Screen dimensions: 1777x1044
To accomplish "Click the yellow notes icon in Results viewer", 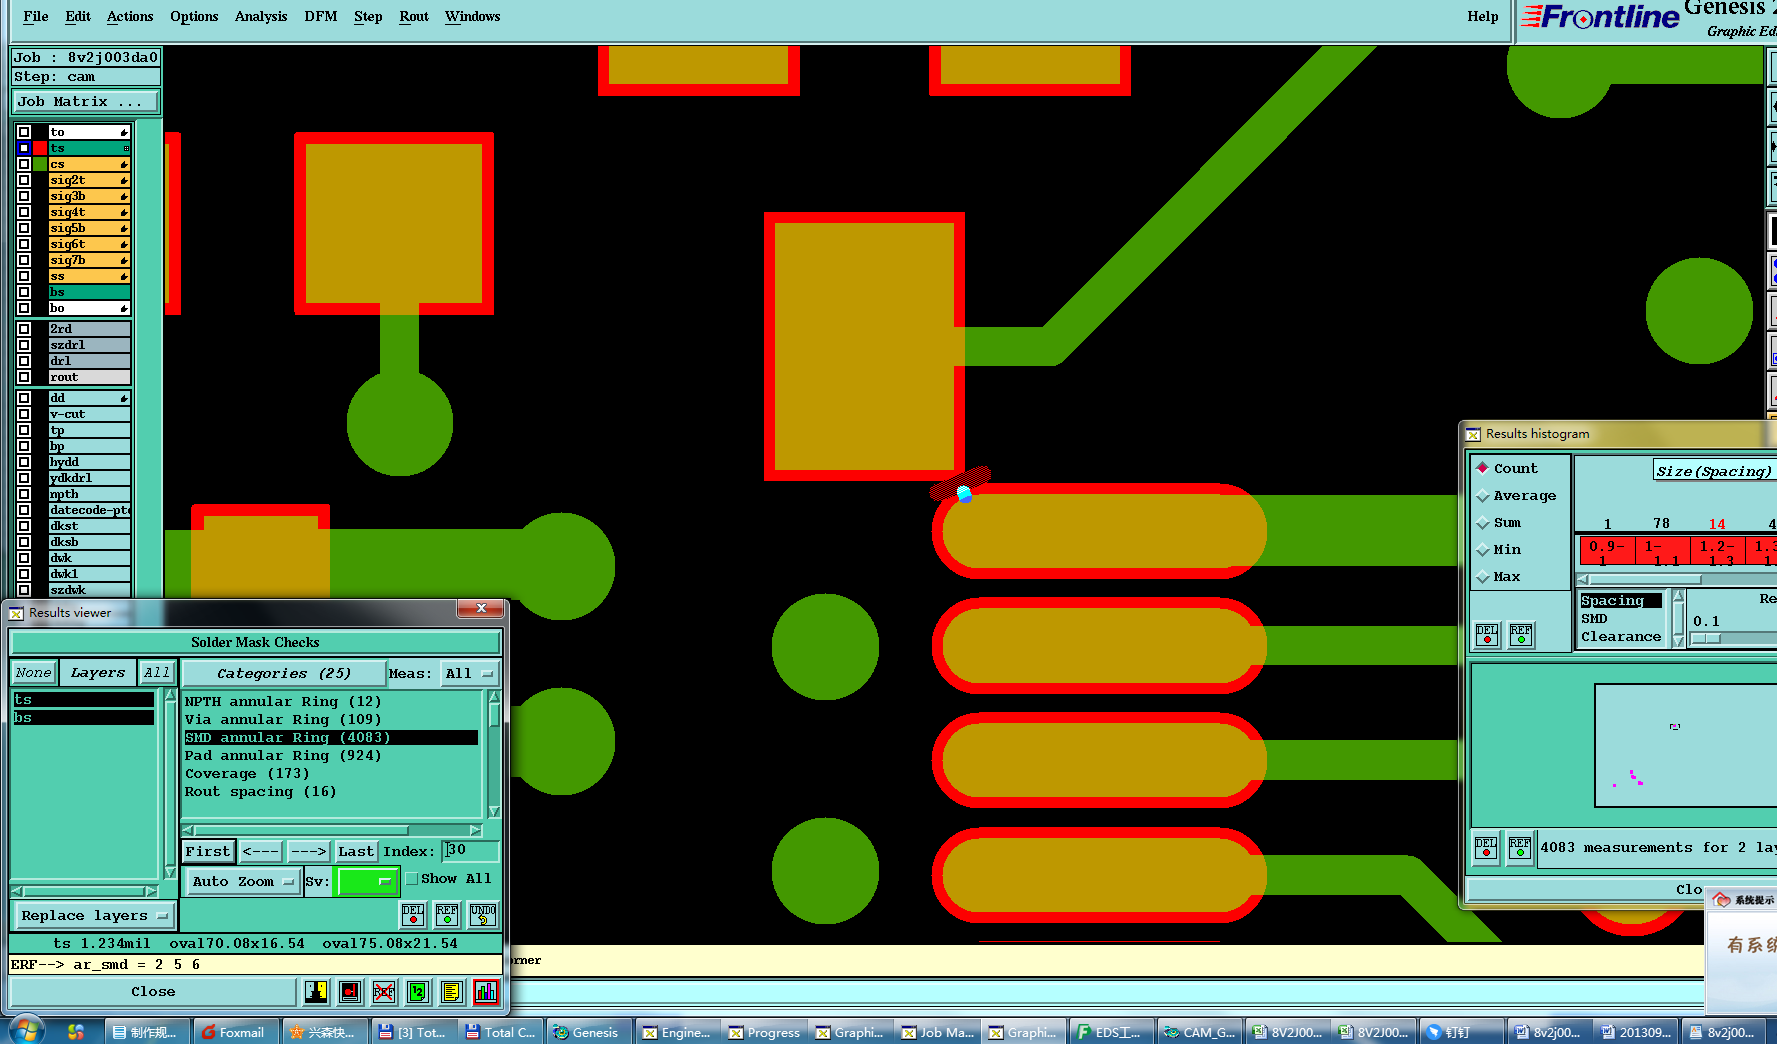I will (x=452, y=992).
